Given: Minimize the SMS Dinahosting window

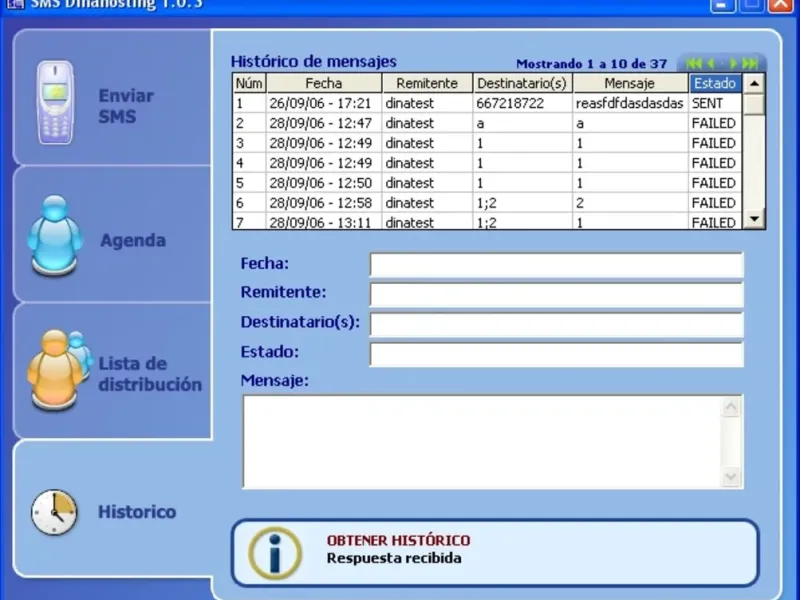Looking at the screenshot, I should coord(722,5).
